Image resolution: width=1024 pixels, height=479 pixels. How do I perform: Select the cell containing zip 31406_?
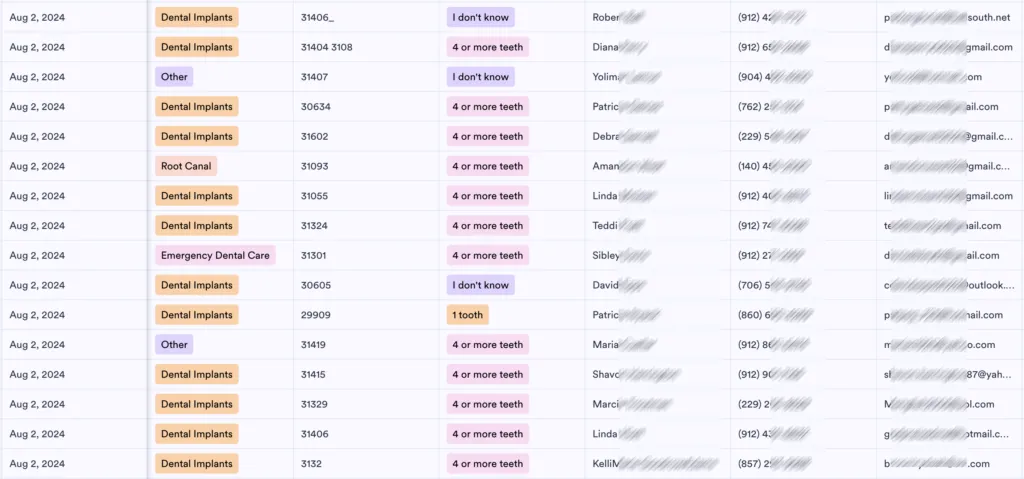[x=366, y=18]
